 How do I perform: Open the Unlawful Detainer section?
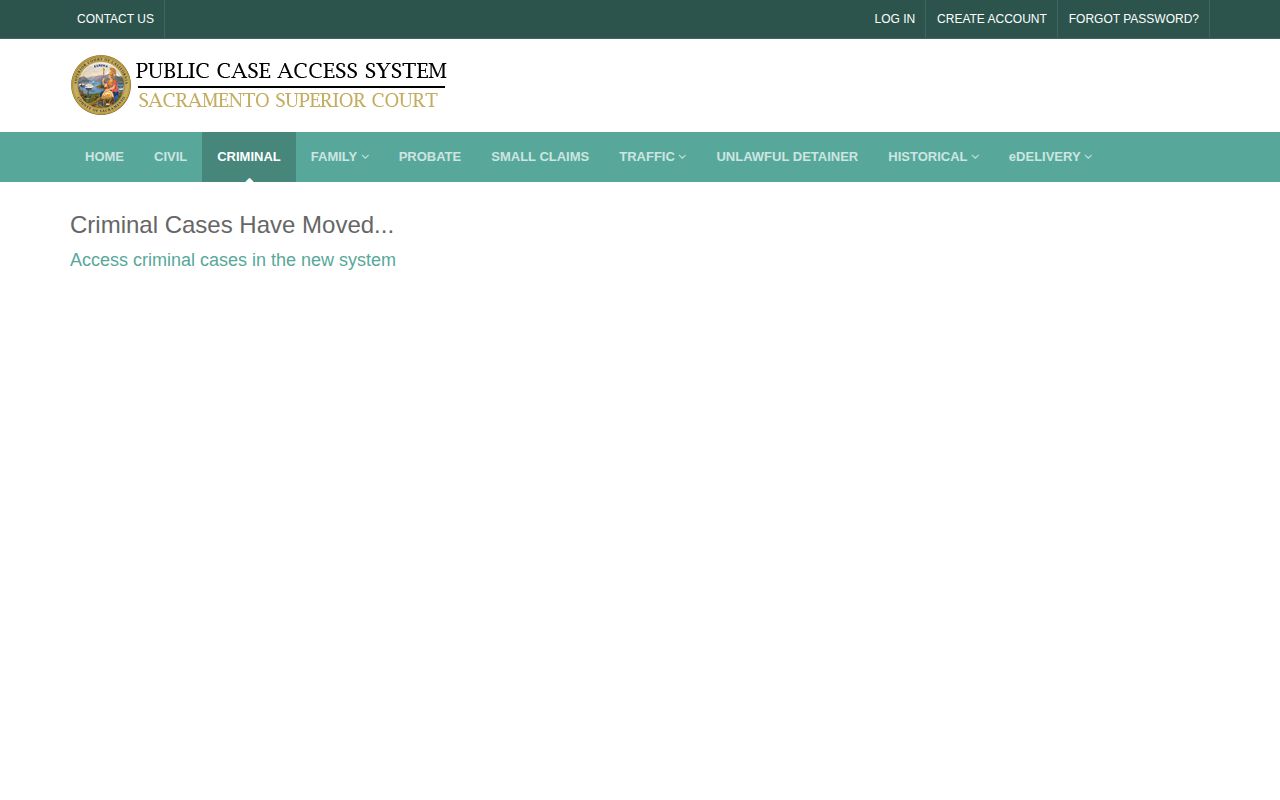point(787,157)
